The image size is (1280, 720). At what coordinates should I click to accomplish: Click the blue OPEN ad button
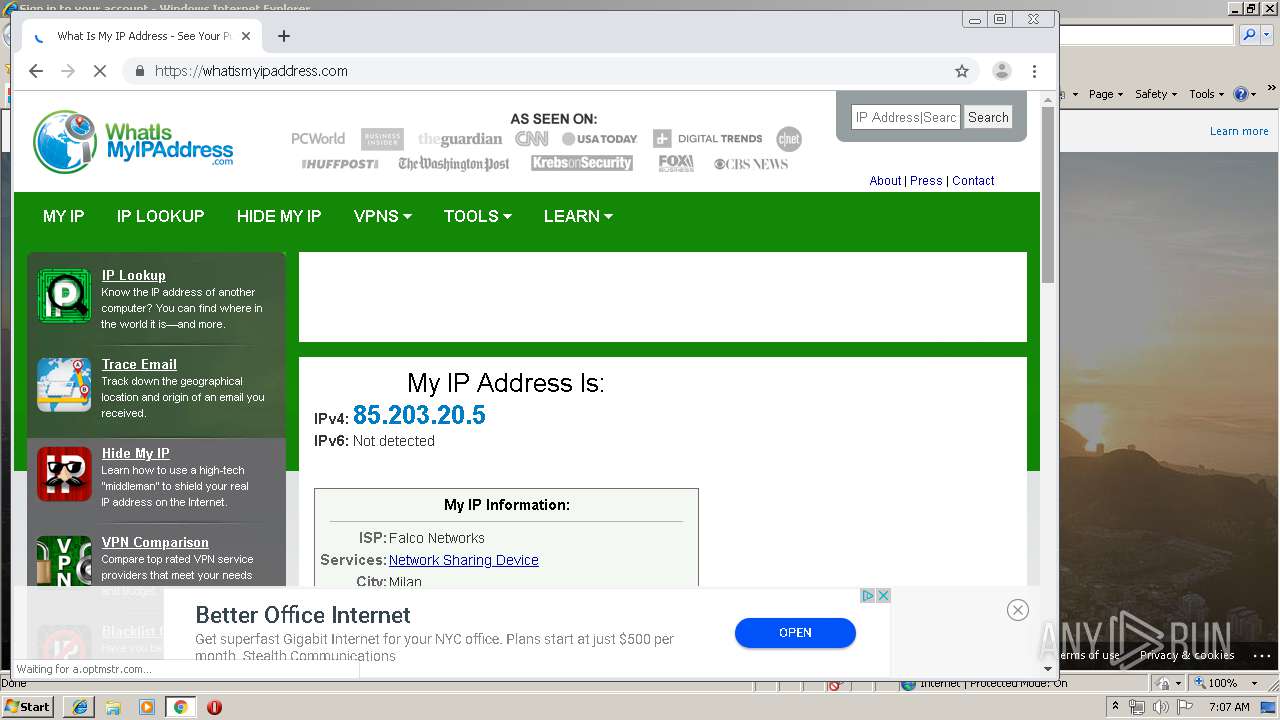tap(795, 632)
